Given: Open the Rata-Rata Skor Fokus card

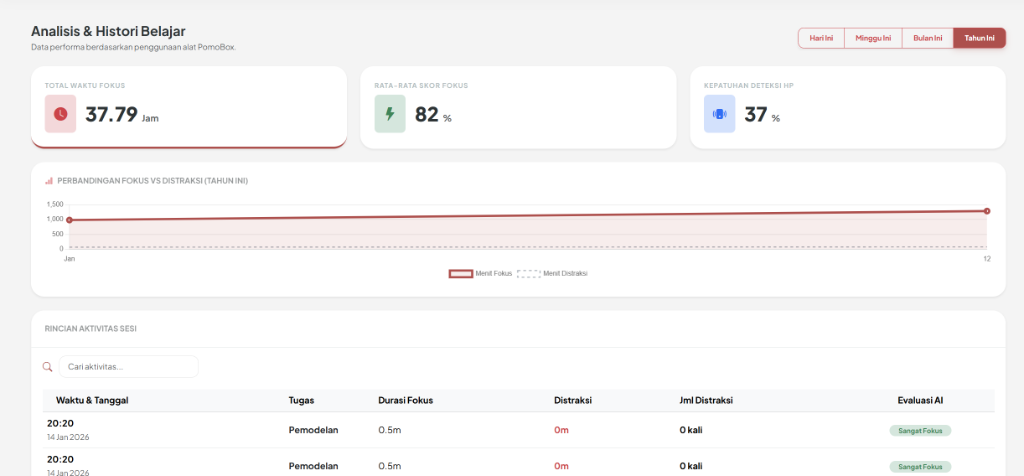Looking at the screenshot, I should tap(518, 107).
